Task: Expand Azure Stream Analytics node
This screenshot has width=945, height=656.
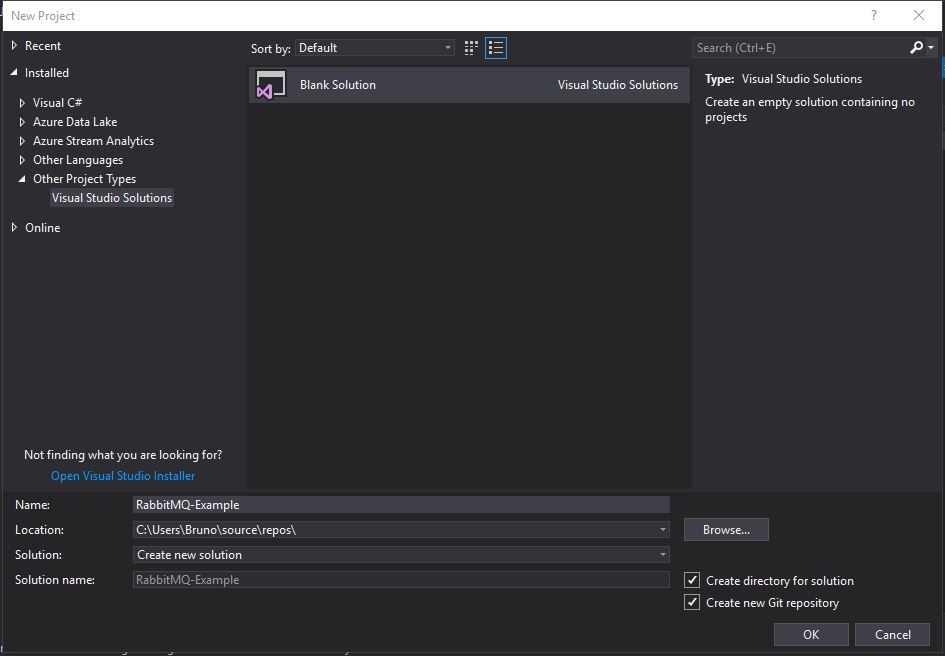Action: [x=22, y=141]
